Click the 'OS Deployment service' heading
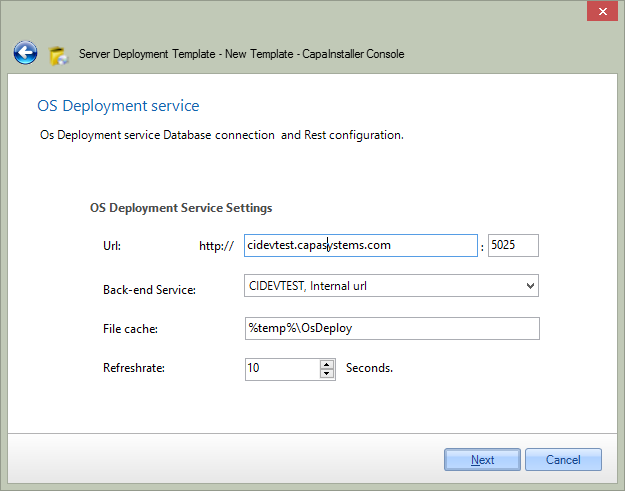The width and height of the screenshot is (625, 491). 118,106
